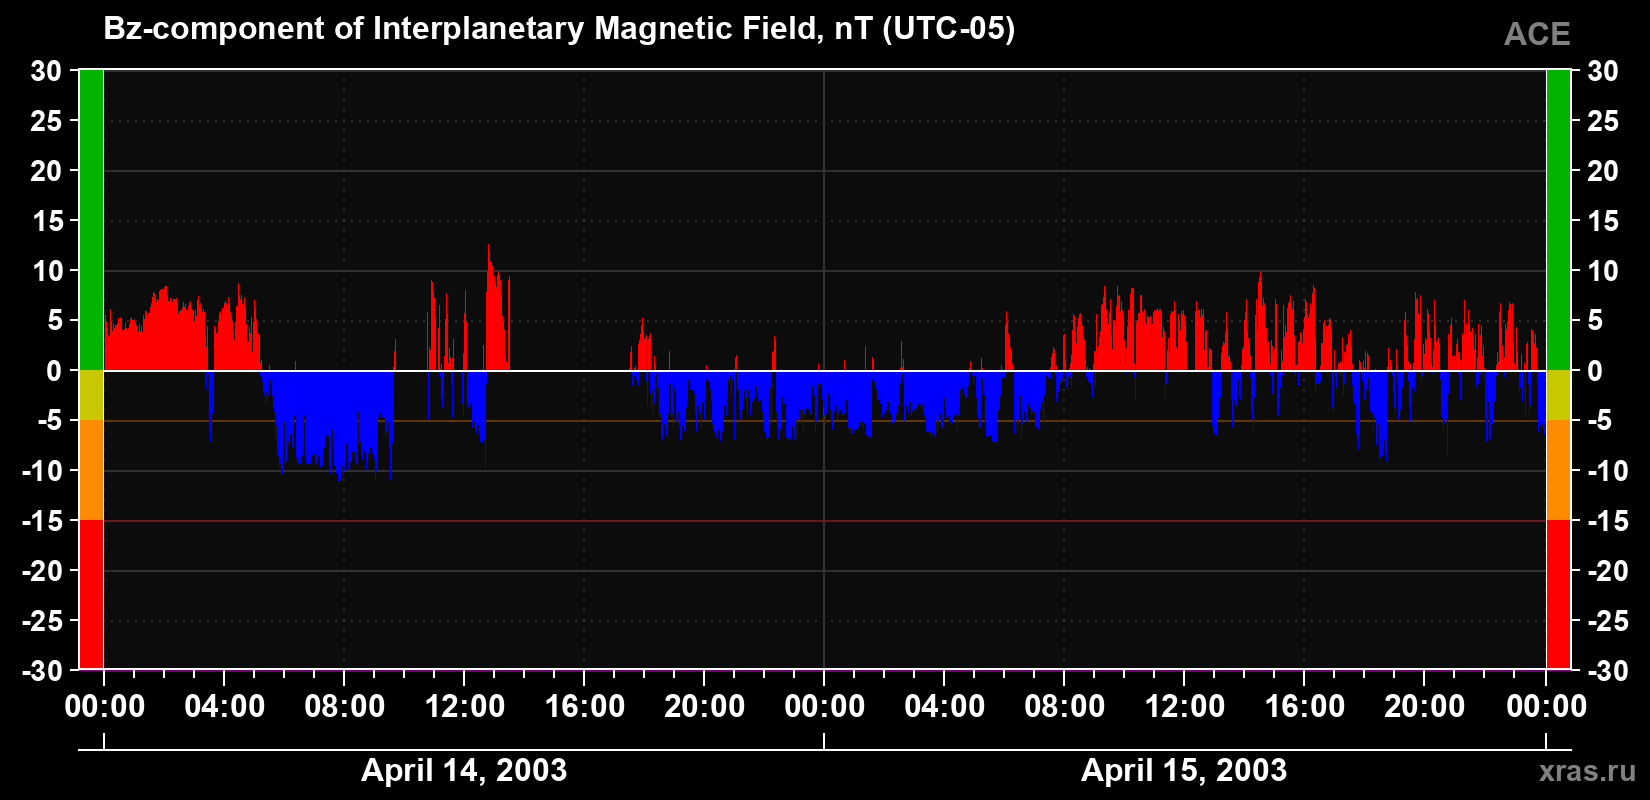Screen dimensions: 1650x800
Task: Select the 'April 15, 2003' date label
Action: pyautogui.click(x=1184, y=770)
